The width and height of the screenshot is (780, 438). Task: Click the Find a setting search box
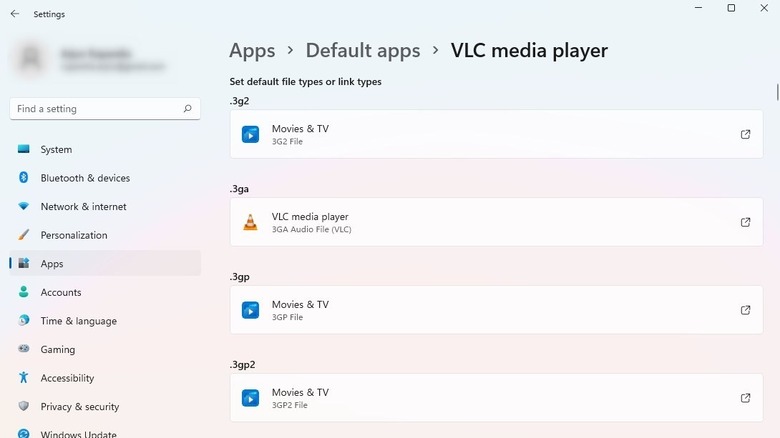[x=95, y=109]
